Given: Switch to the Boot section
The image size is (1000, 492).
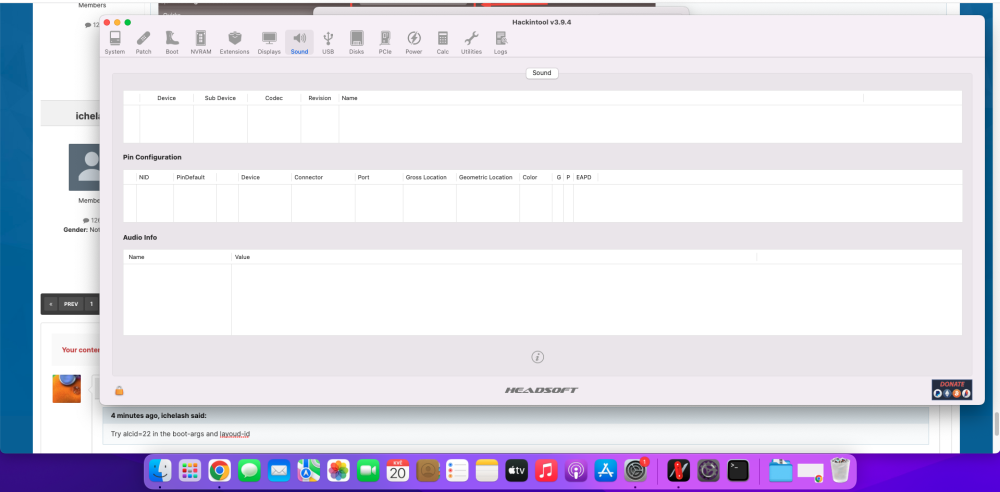Looking at the screenshot, I should click(x=172, y=42).
